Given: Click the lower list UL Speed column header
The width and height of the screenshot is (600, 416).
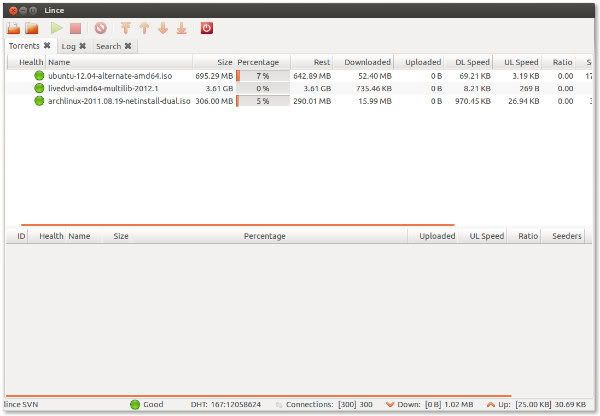Looking at the screenshot, I should 483,236.
